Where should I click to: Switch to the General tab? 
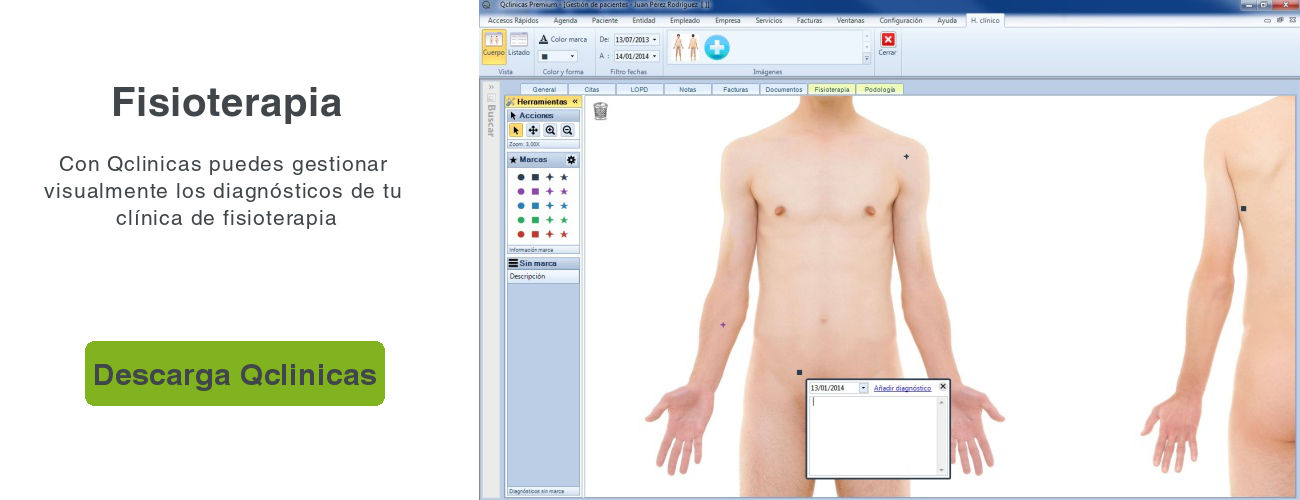pos(544,89)
